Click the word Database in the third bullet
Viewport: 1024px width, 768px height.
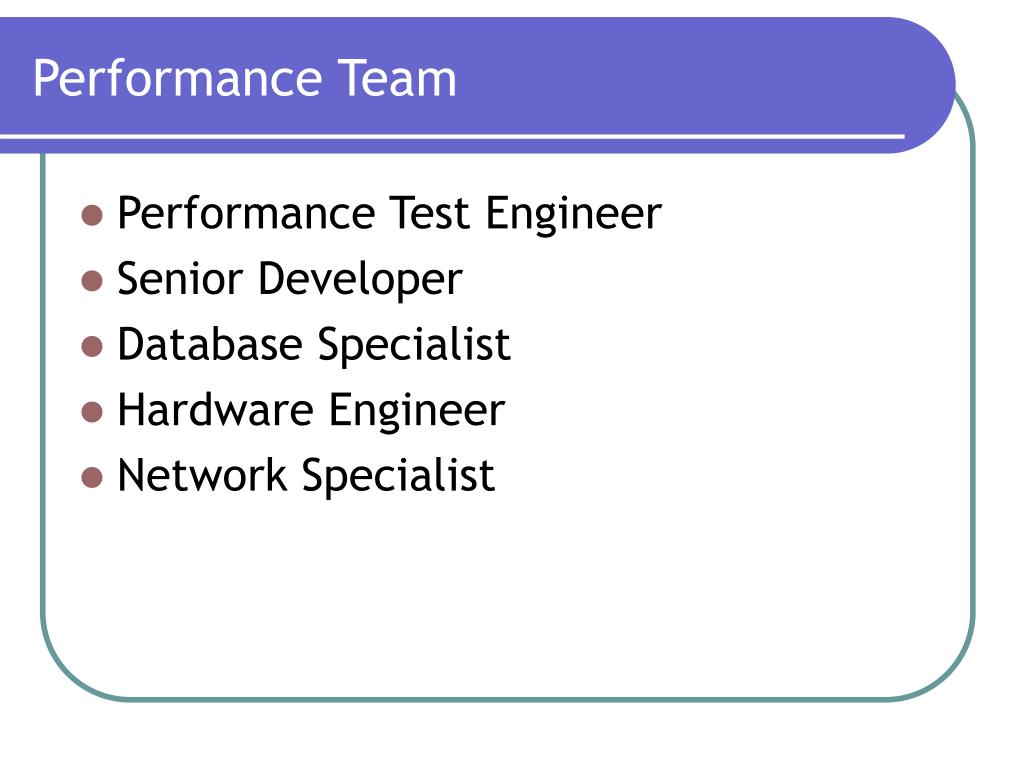[x=210, y=344]
